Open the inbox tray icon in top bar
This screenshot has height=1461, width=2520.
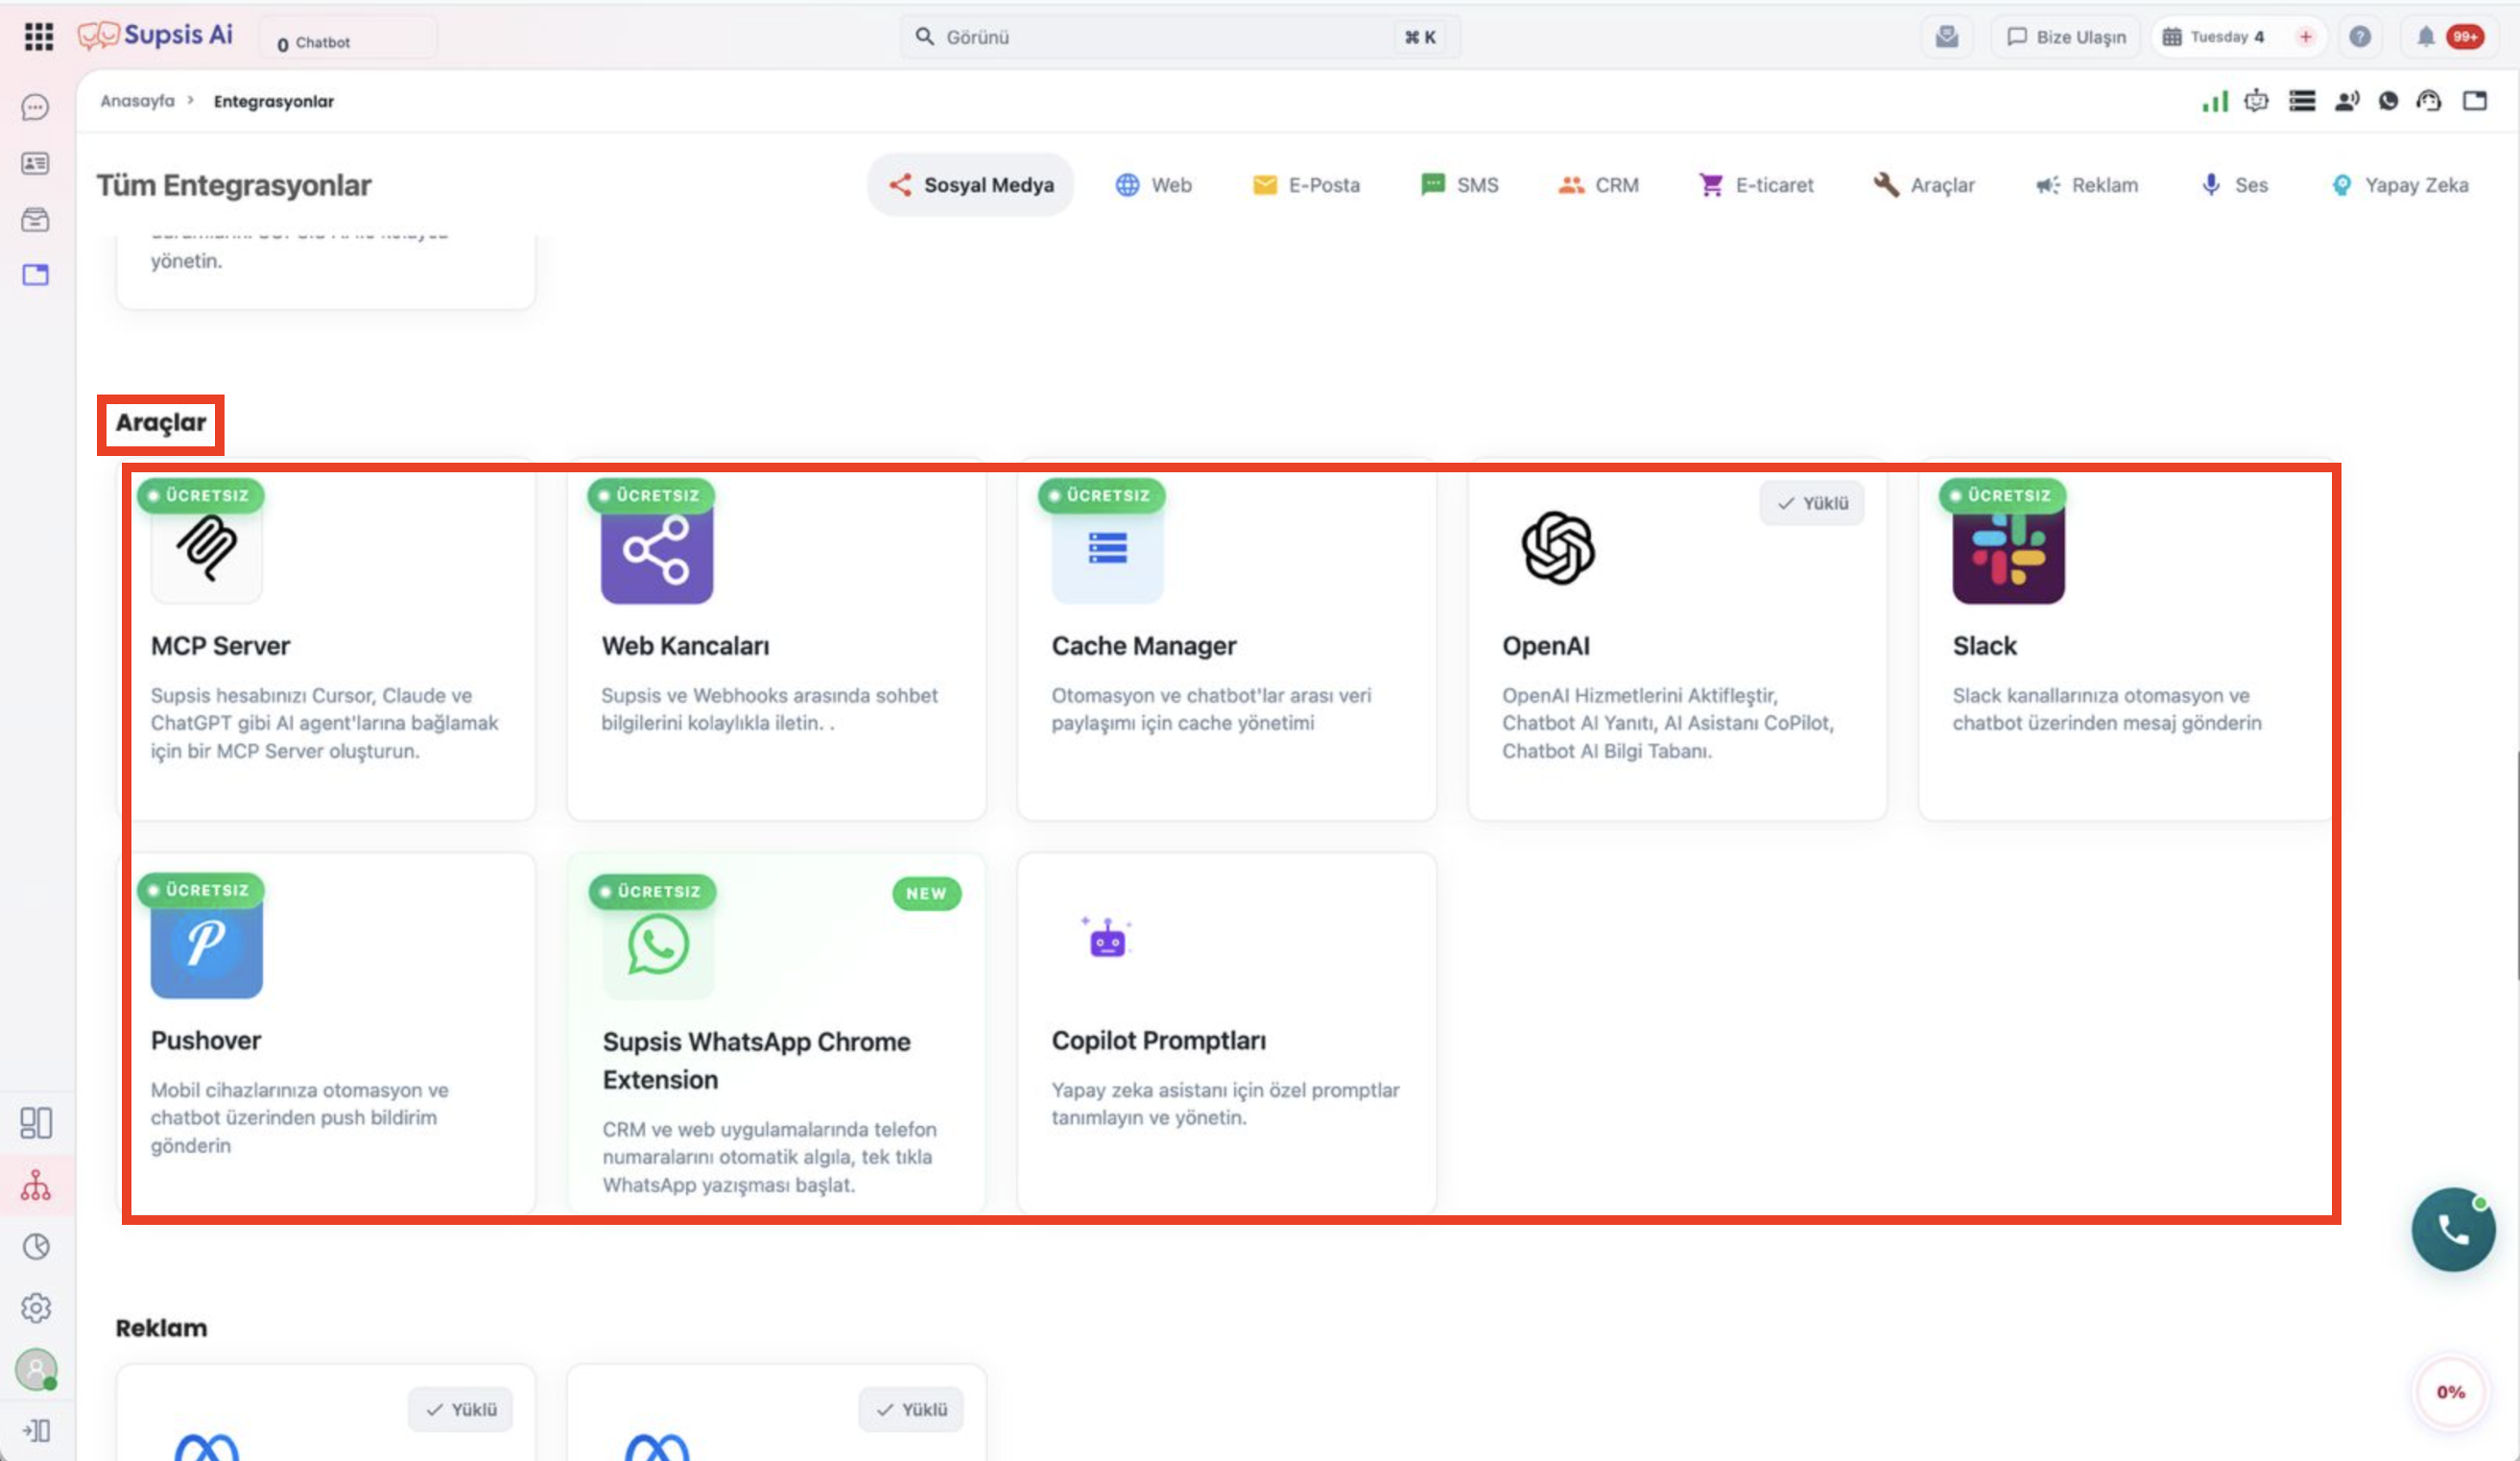1946,37
